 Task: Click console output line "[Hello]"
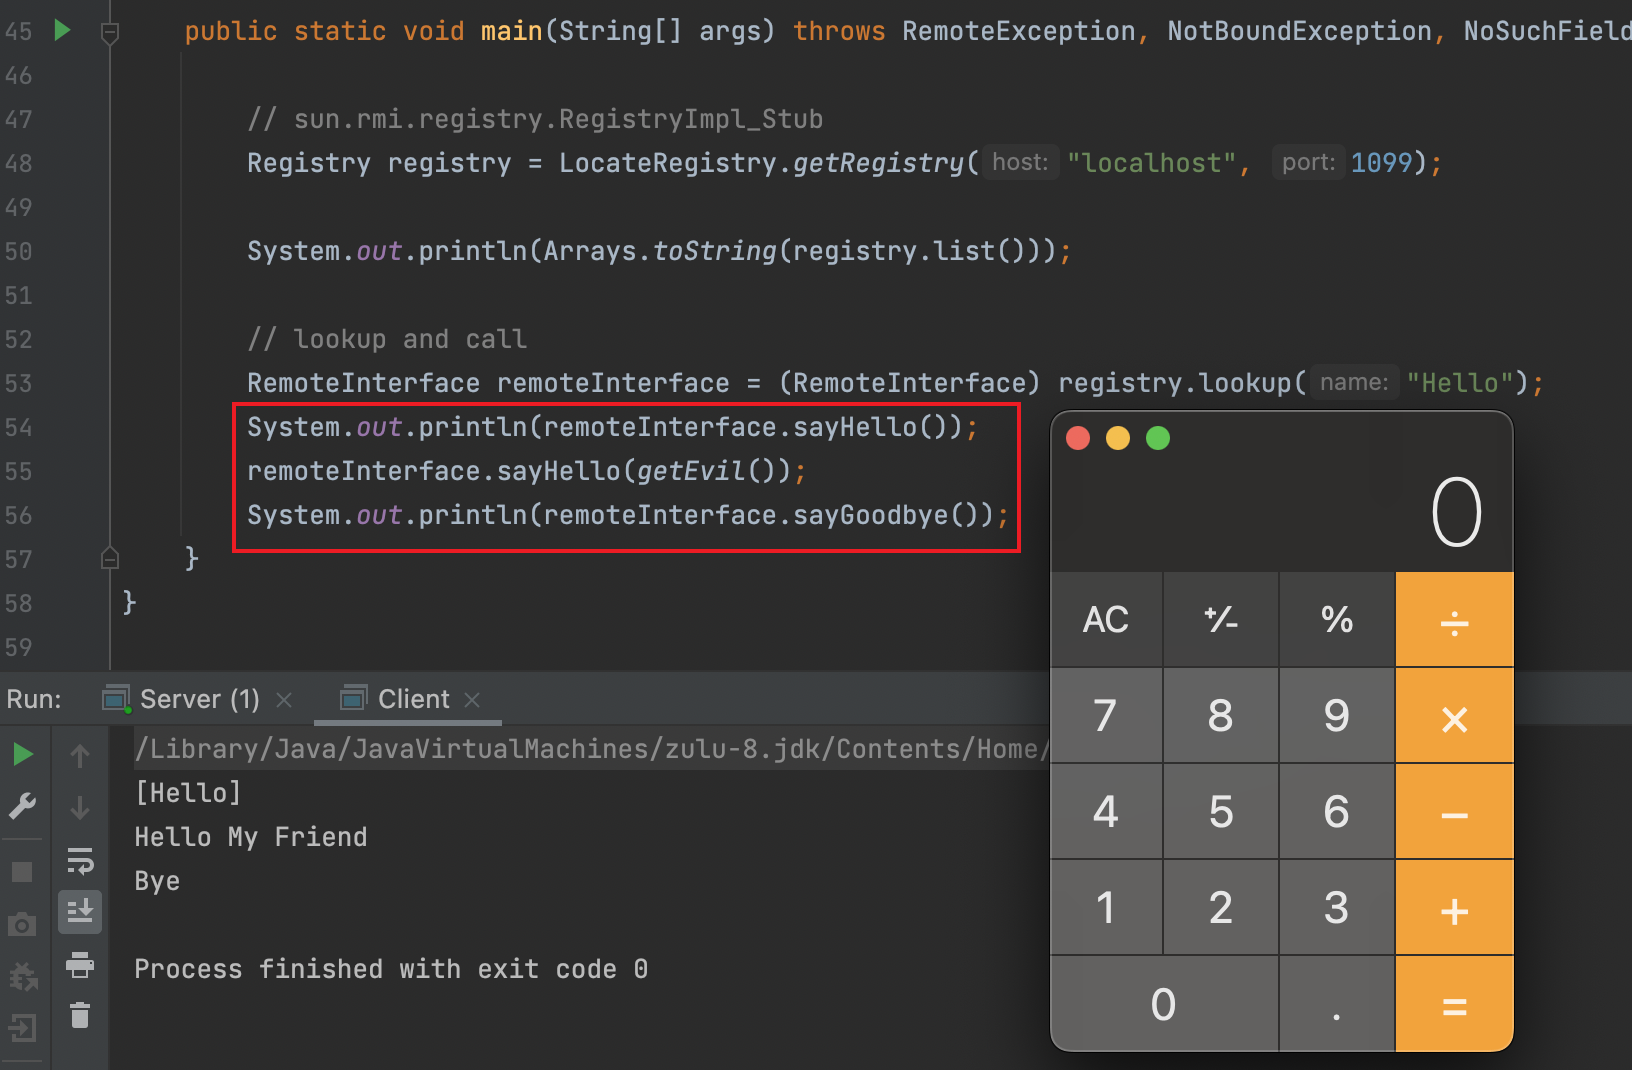[x=188, y=793]
